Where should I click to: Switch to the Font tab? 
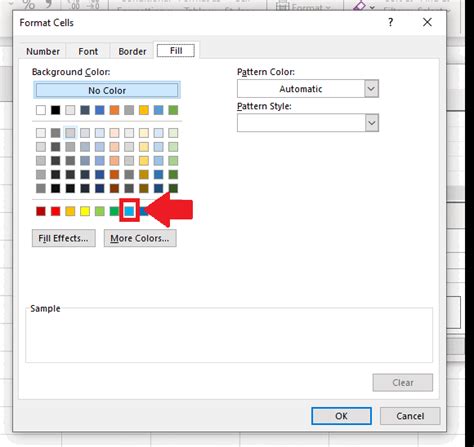coord(88,51)
